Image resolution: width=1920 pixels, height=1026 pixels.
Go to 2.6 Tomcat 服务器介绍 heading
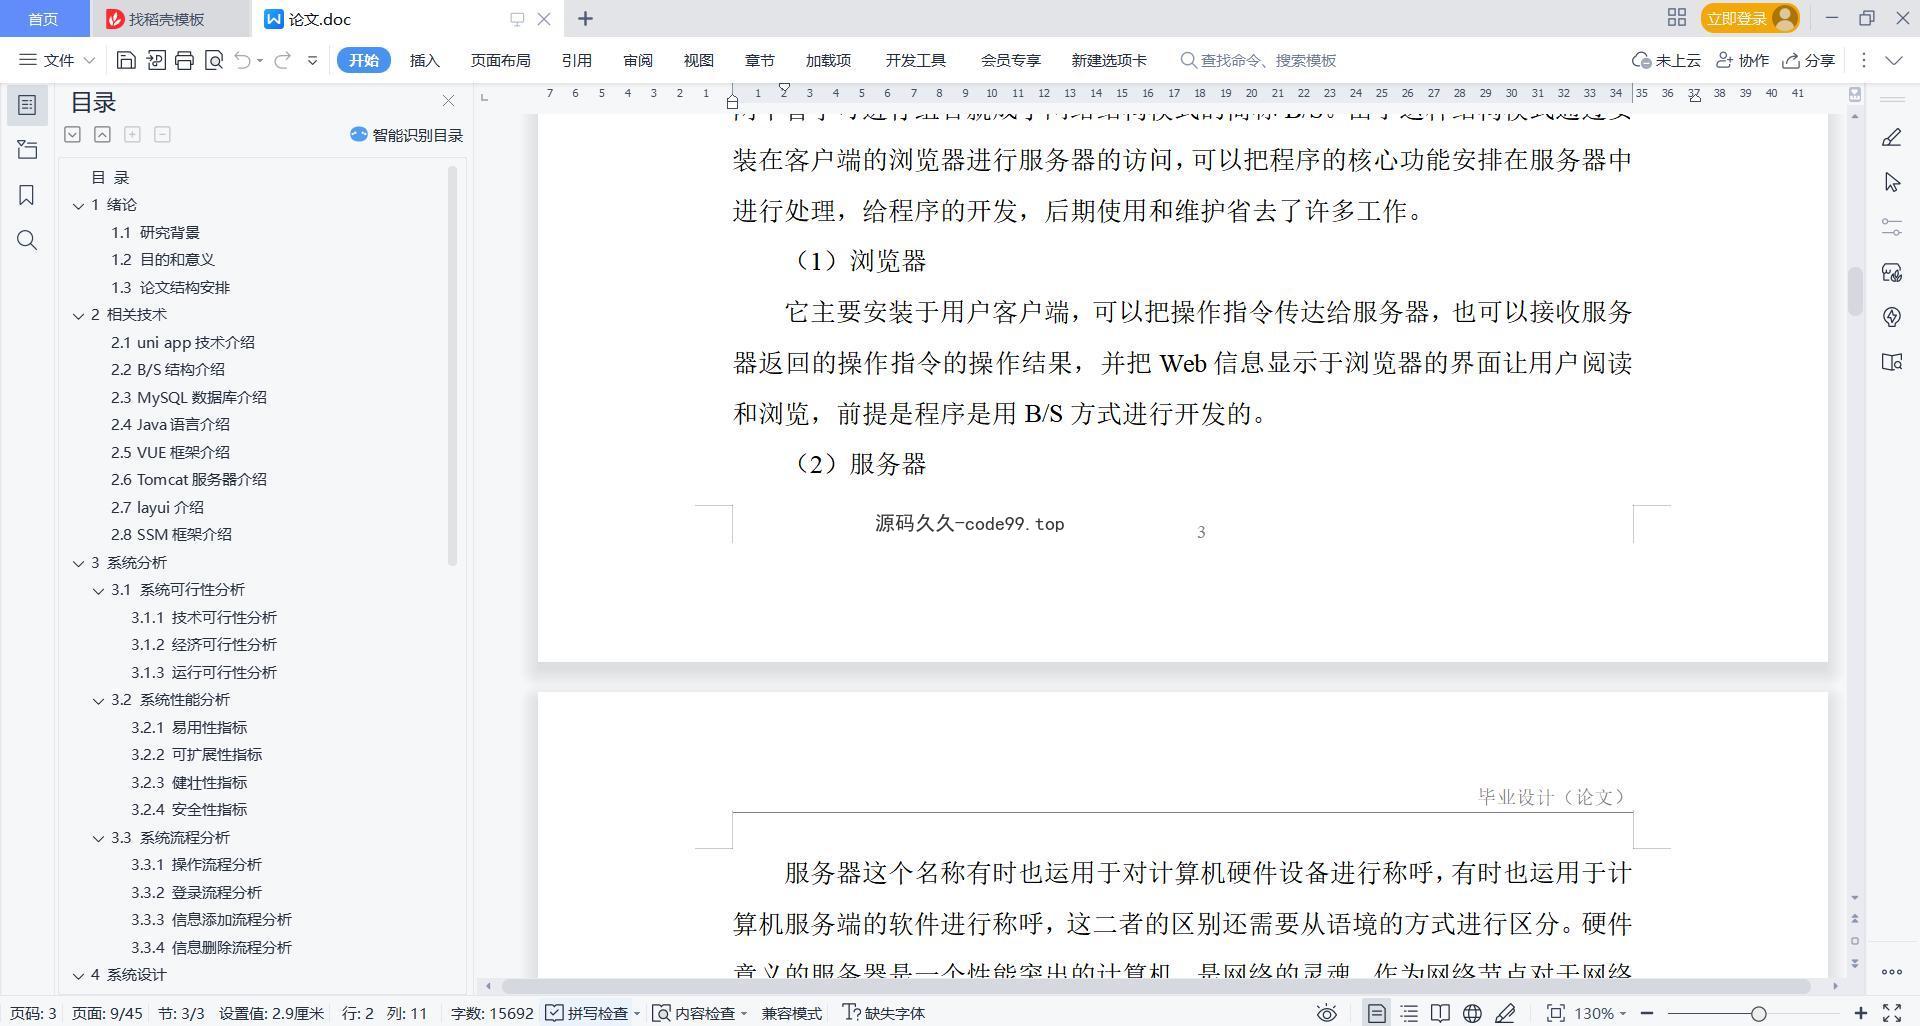coord(189,479)
